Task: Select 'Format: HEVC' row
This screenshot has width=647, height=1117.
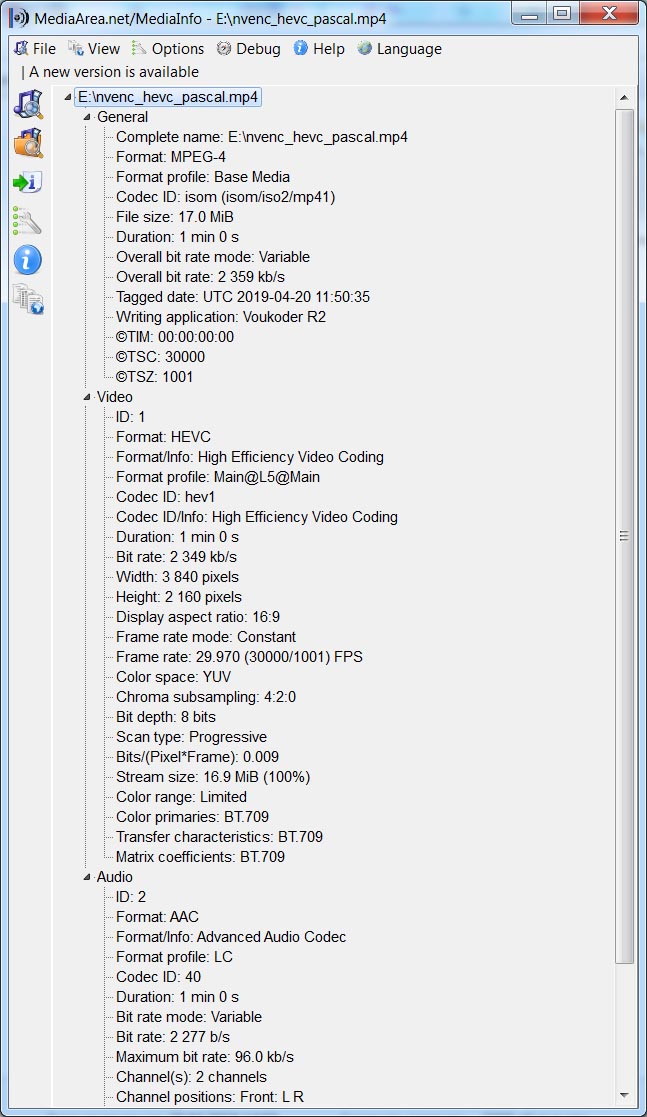Action: [x=163, y=437]
